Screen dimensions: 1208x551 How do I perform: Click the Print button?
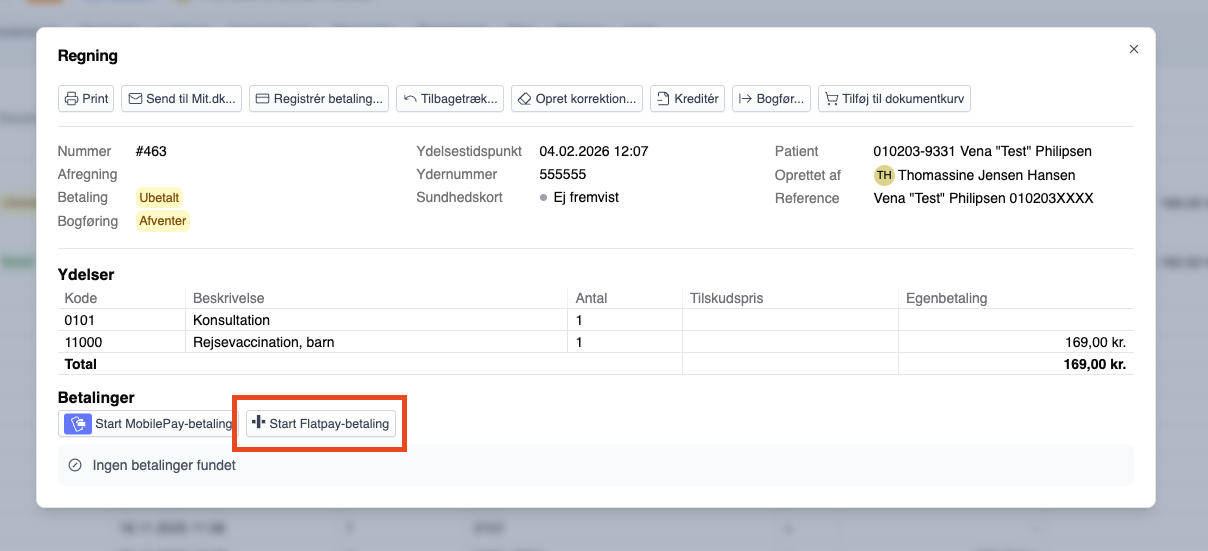click(x=86, y=99)
